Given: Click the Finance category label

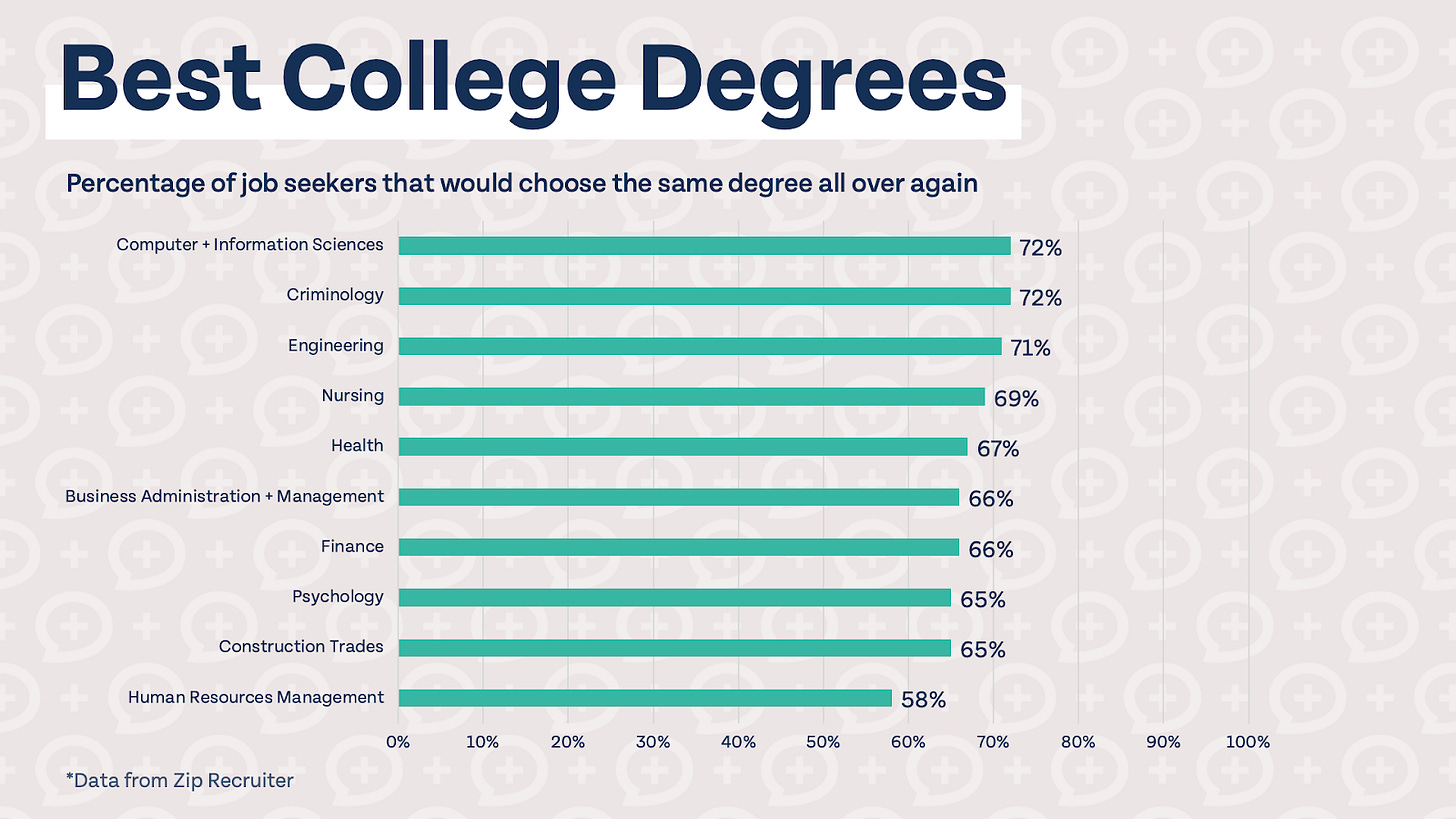Looking at the screenshot, I should click(352, 546).
